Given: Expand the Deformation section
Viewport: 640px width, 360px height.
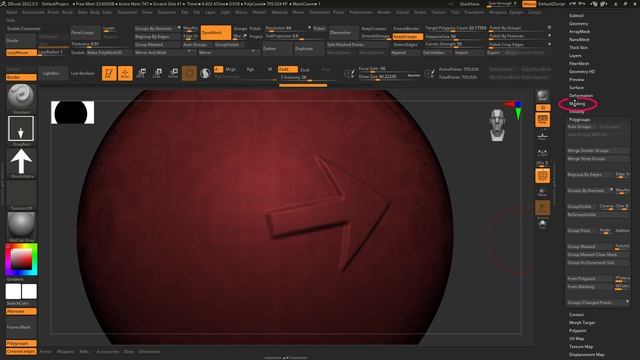Looking at the screenshot, I should coord(581,96).
